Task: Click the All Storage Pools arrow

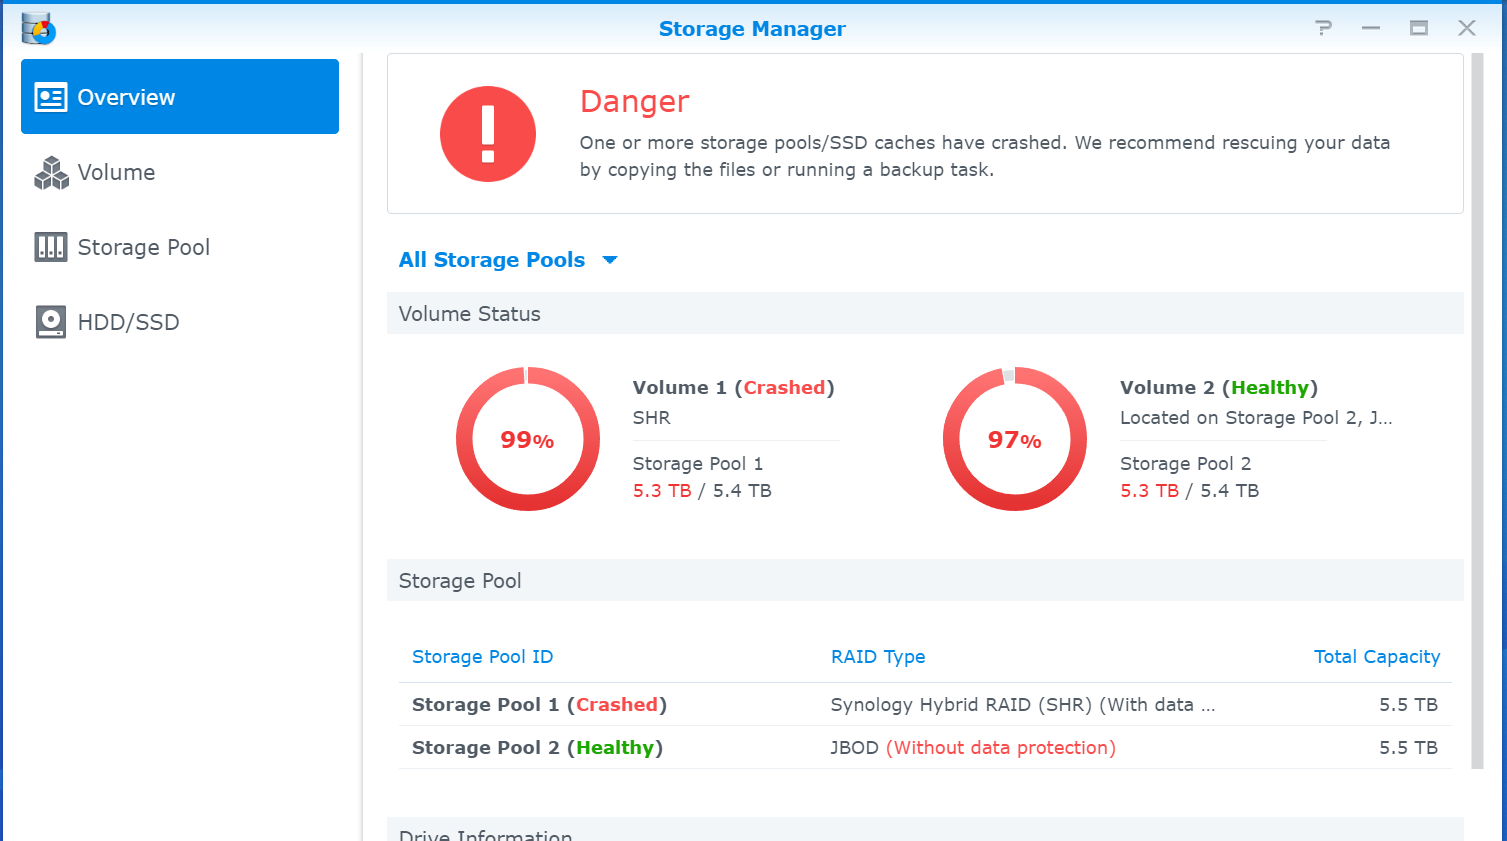Action: point(610,260)
